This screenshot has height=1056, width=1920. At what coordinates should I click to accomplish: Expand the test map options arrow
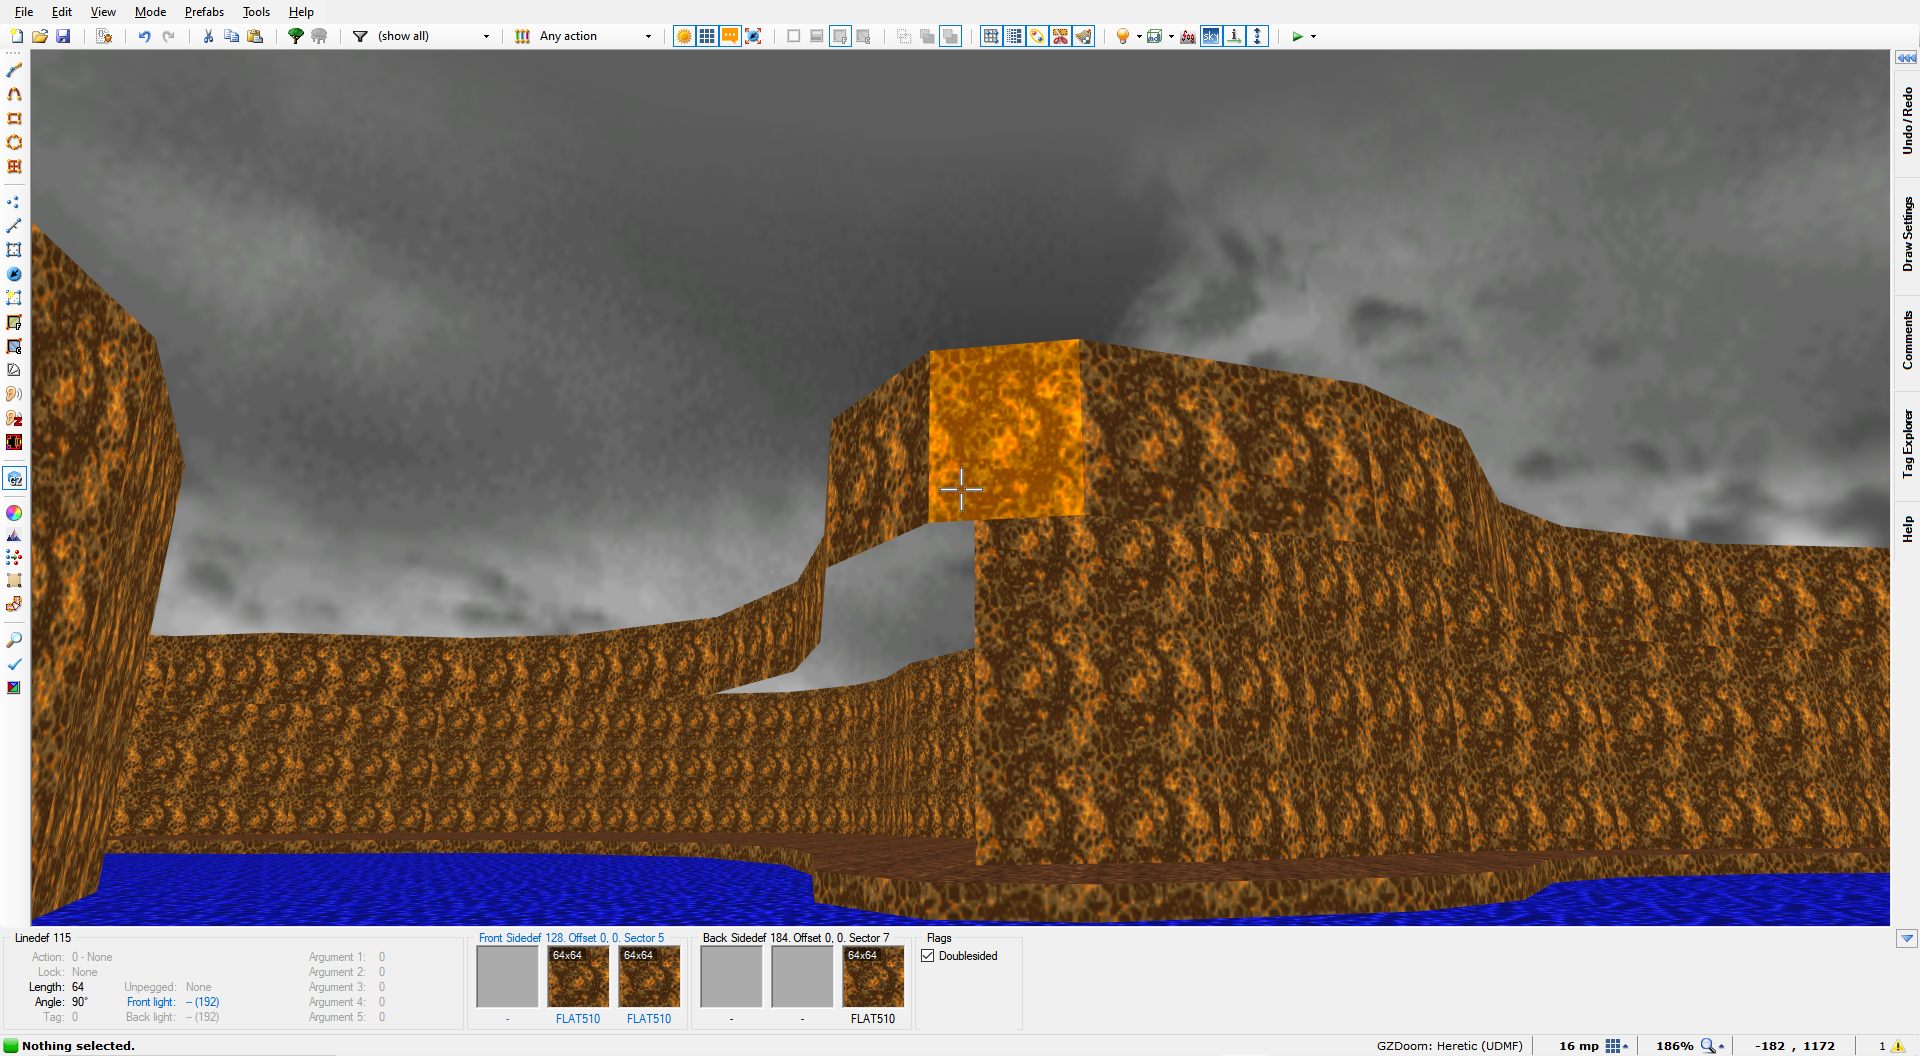pos(1313,36)
